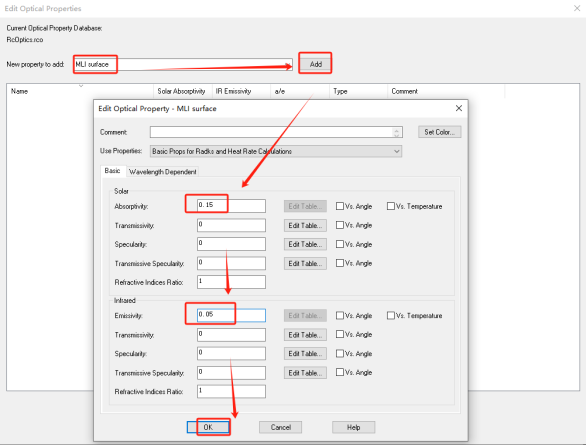Click the Cancel button
The height and width of the screenshot is (446, 586).
point(280,427)
